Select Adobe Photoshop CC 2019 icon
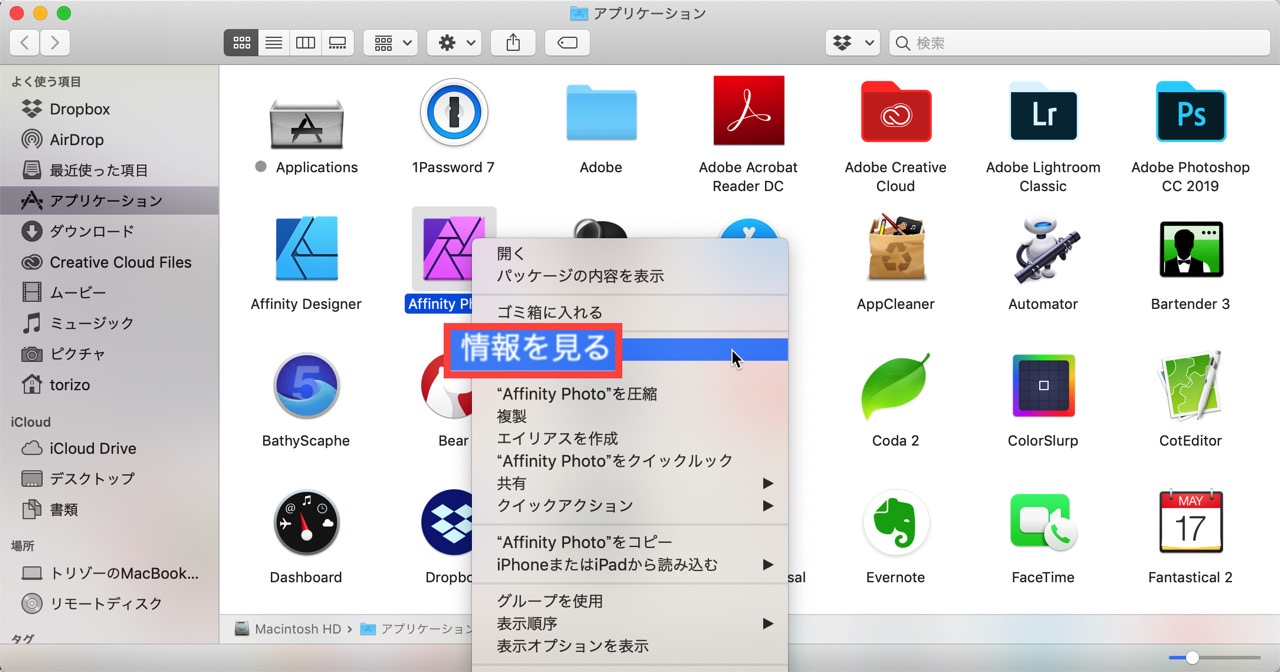Viewport: 1280px width, 672px height. pos(1191,113)
